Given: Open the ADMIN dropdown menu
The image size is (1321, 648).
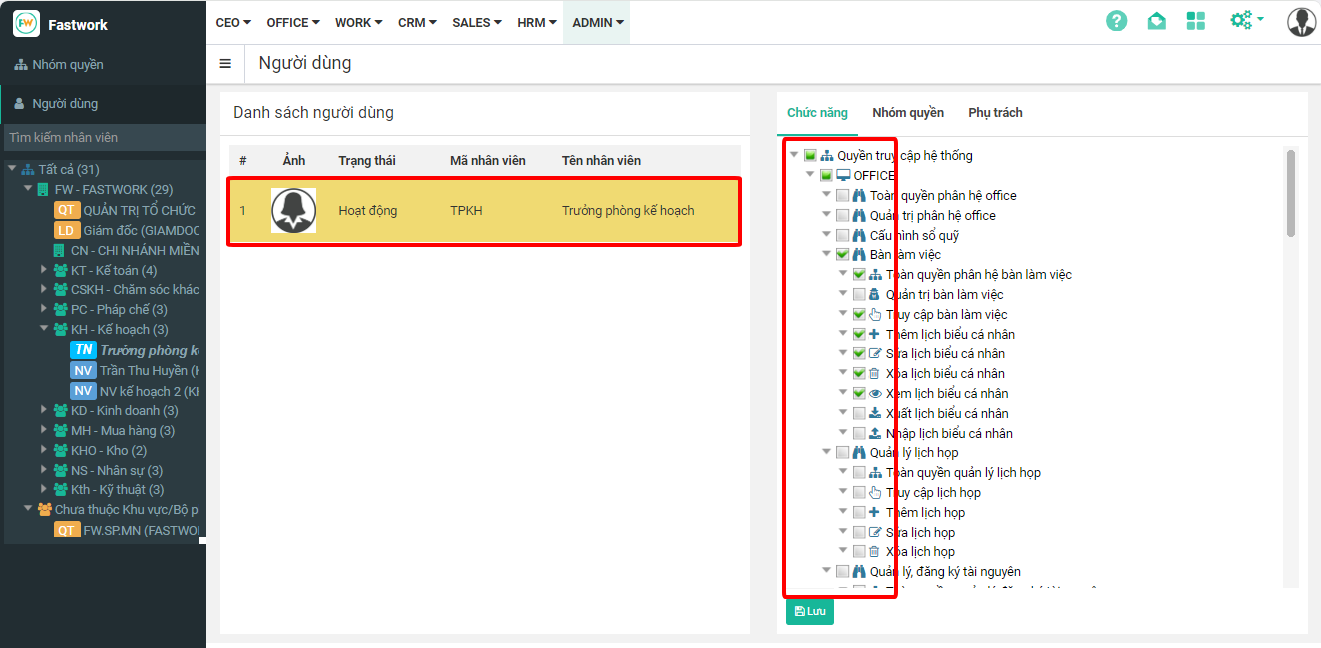Looking at the screenshot, I should coord(597,22).
